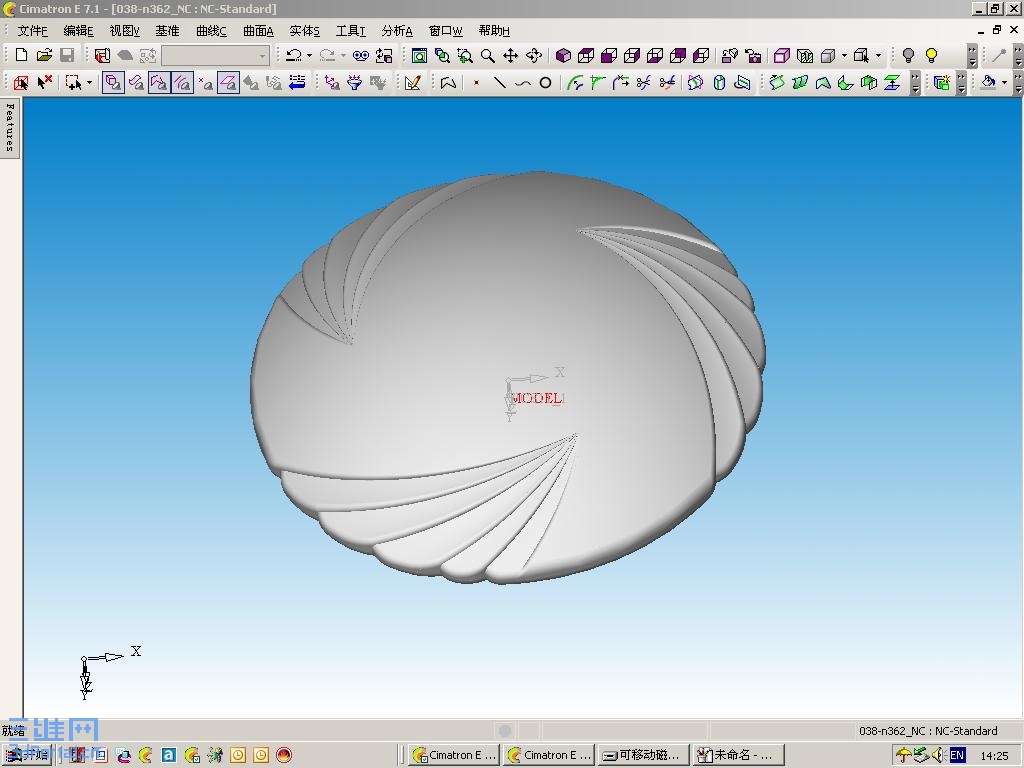Open the 实体 Solids menu
This screenshot has height=768, width=1024.
[304, 31]
